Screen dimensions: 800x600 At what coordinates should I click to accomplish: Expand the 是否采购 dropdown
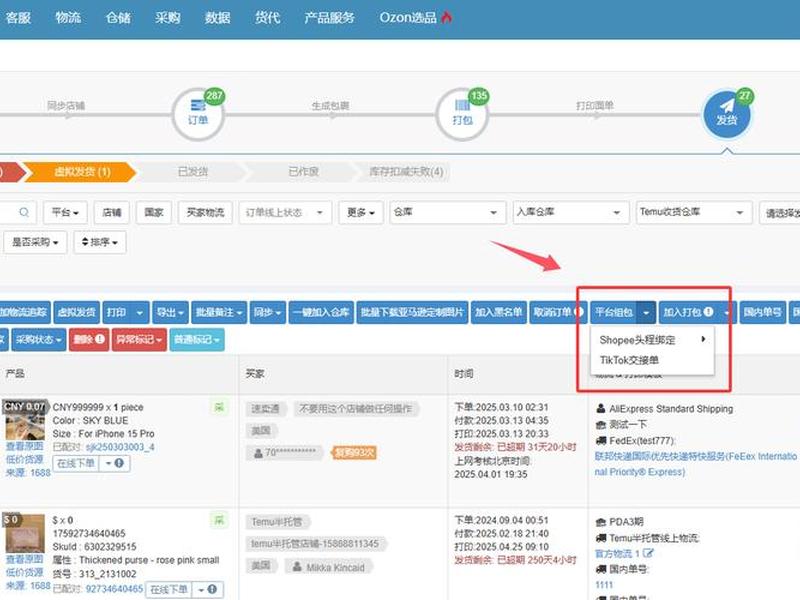(35, 242)
